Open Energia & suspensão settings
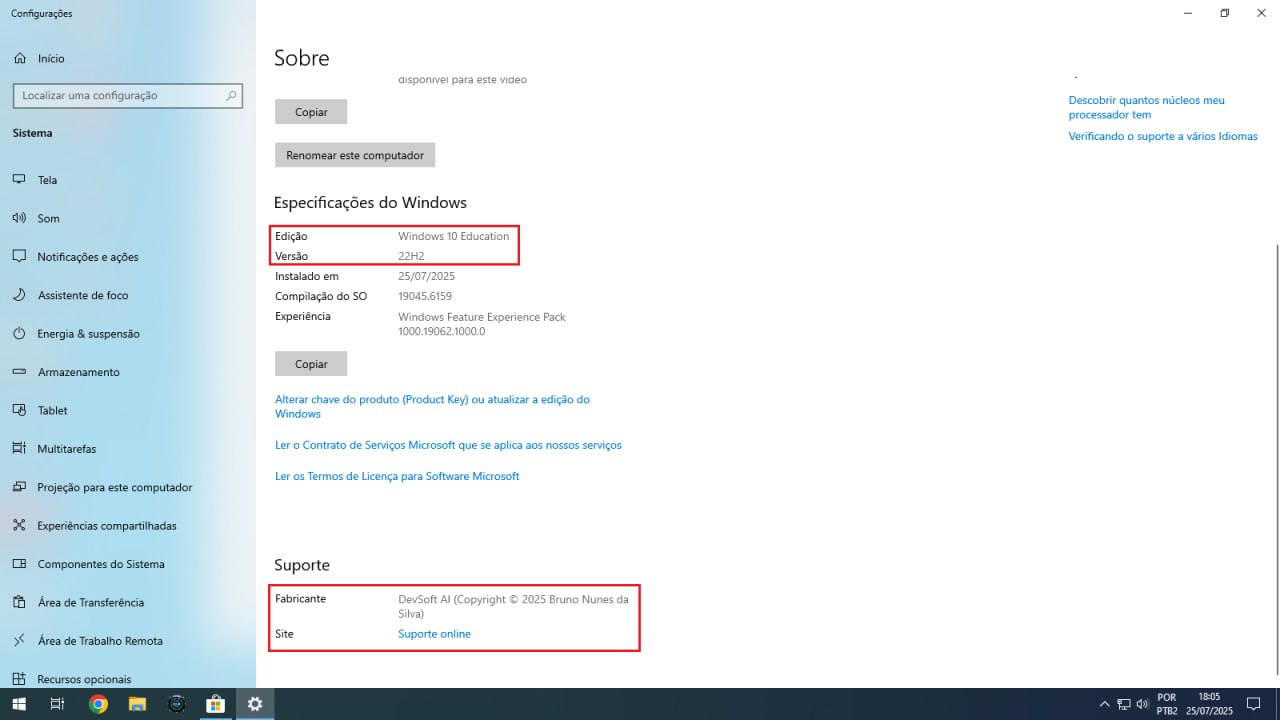Screen dimensions: 1280x720 point(88,334)
